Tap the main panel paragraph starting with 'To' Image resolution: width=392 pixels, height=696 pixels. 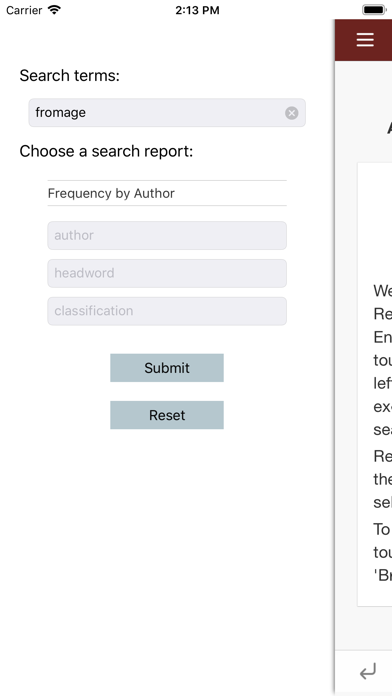click(x=383, y=552)
